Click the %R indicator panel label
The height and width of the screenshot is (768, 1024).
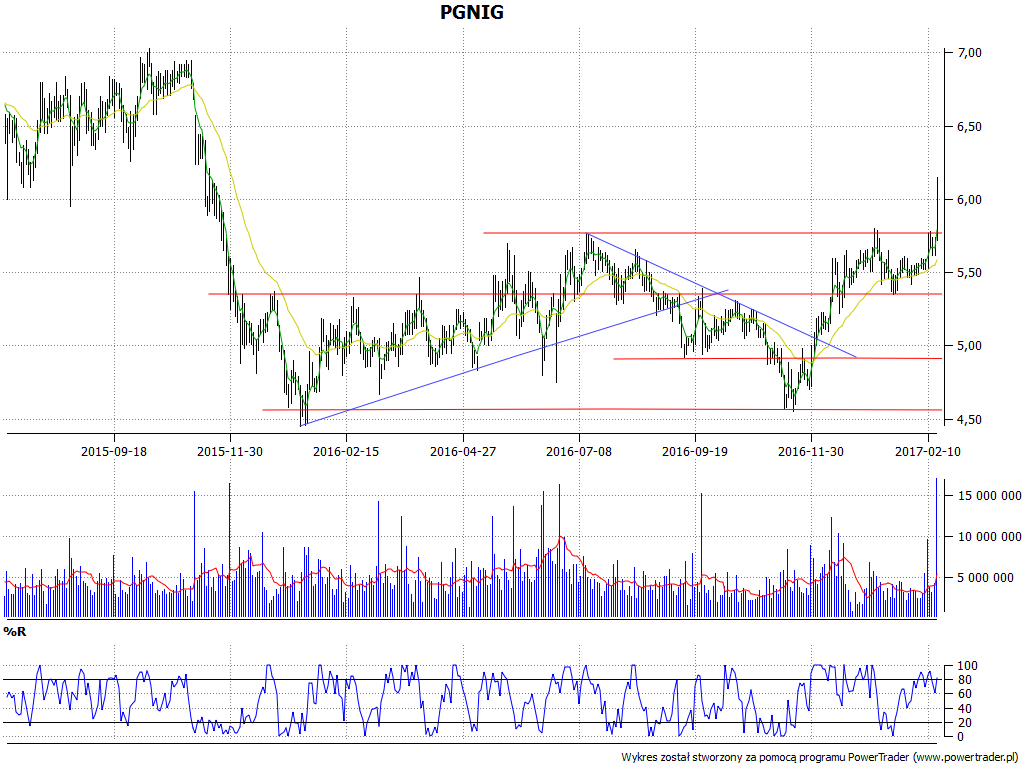pyautogui.click(x=15, y=632)
